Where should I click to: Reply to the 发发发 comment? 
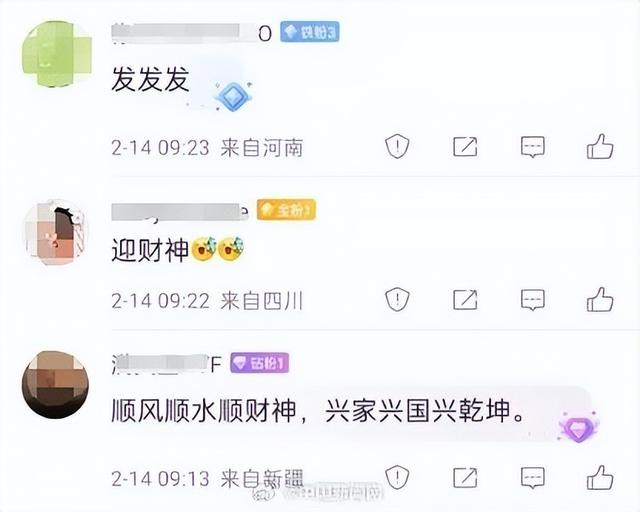point(533,147)
